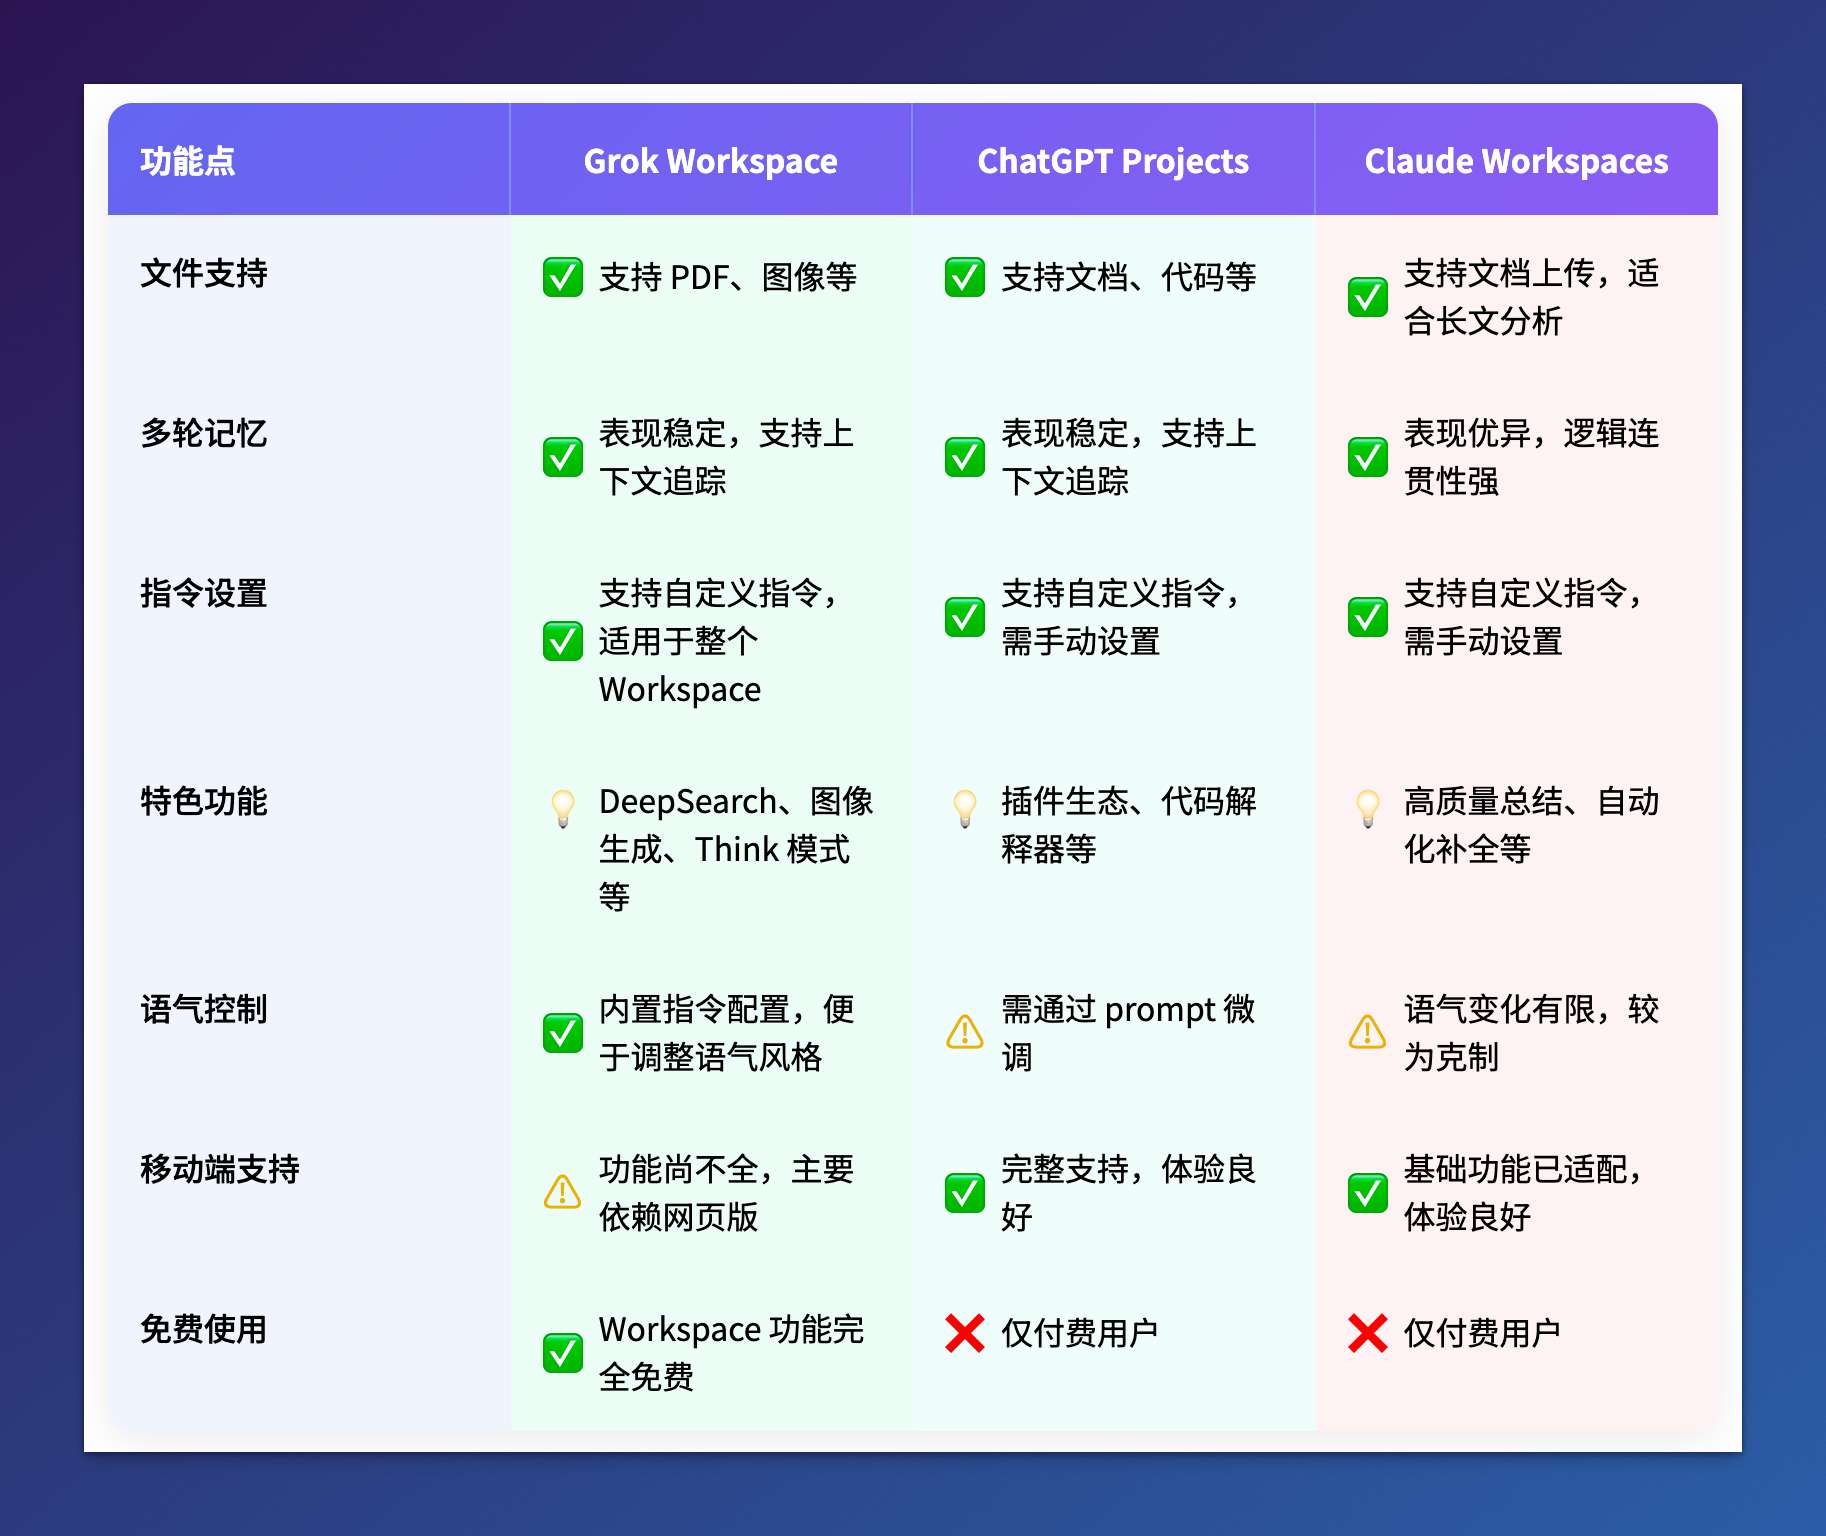Viewport: 1826px width, 1536px height.
Task: Click the text 支持文档、代码等
Action: [x=1129, y=277]
